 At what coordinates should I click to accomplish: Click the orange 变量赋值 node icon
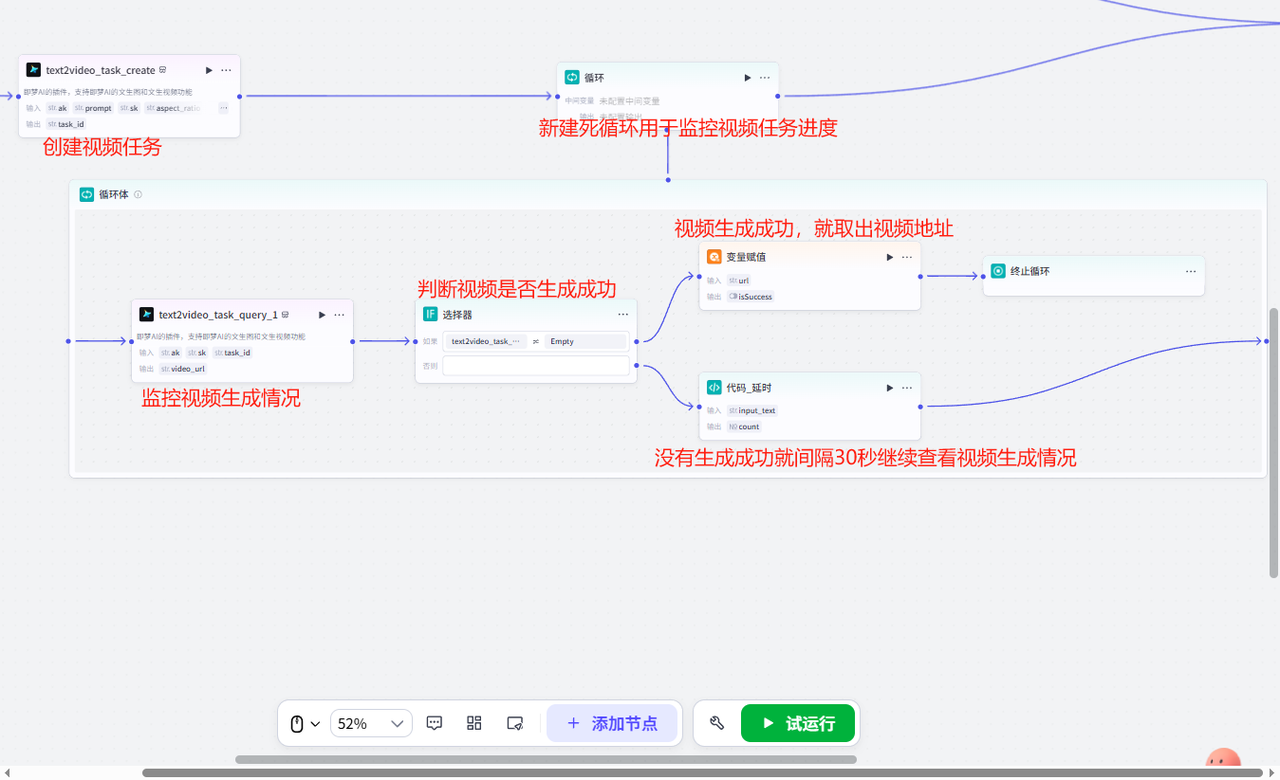(x=714, y=257)
